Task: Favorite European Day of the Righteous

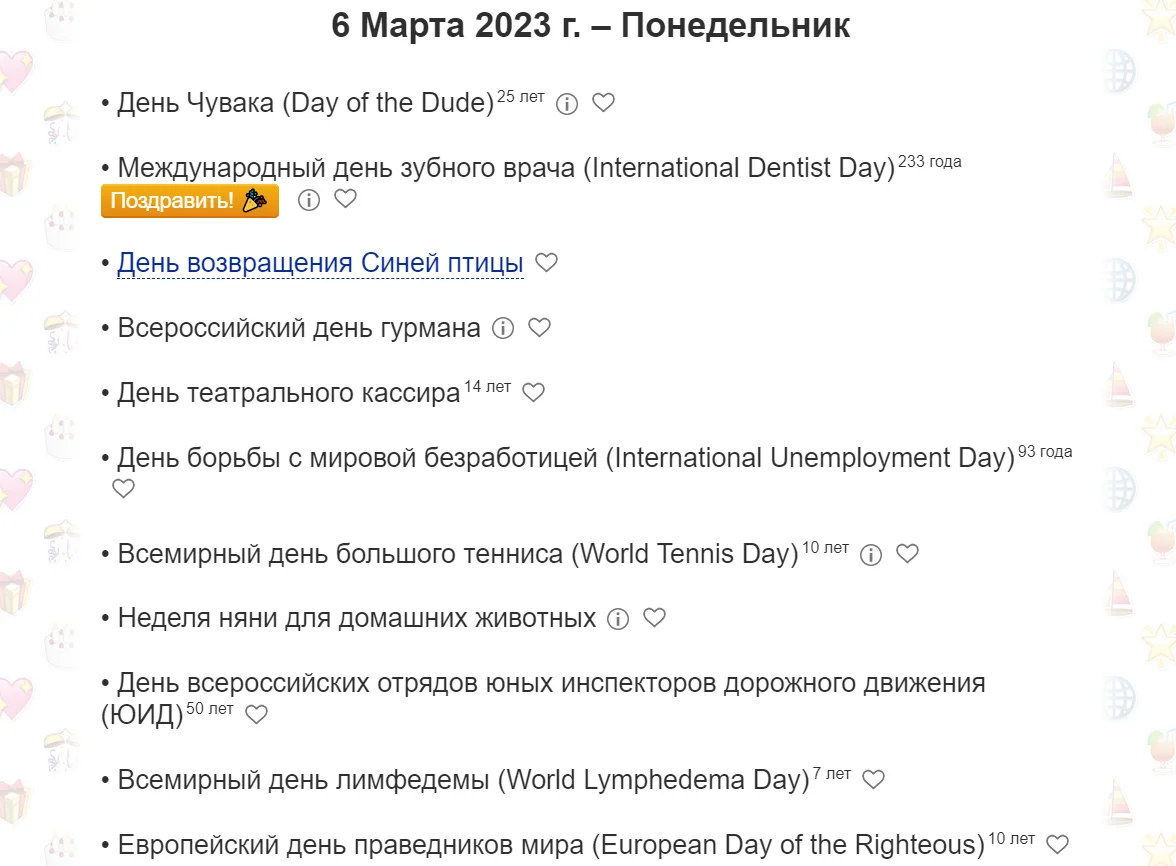Action: (x=1055, y=843)
